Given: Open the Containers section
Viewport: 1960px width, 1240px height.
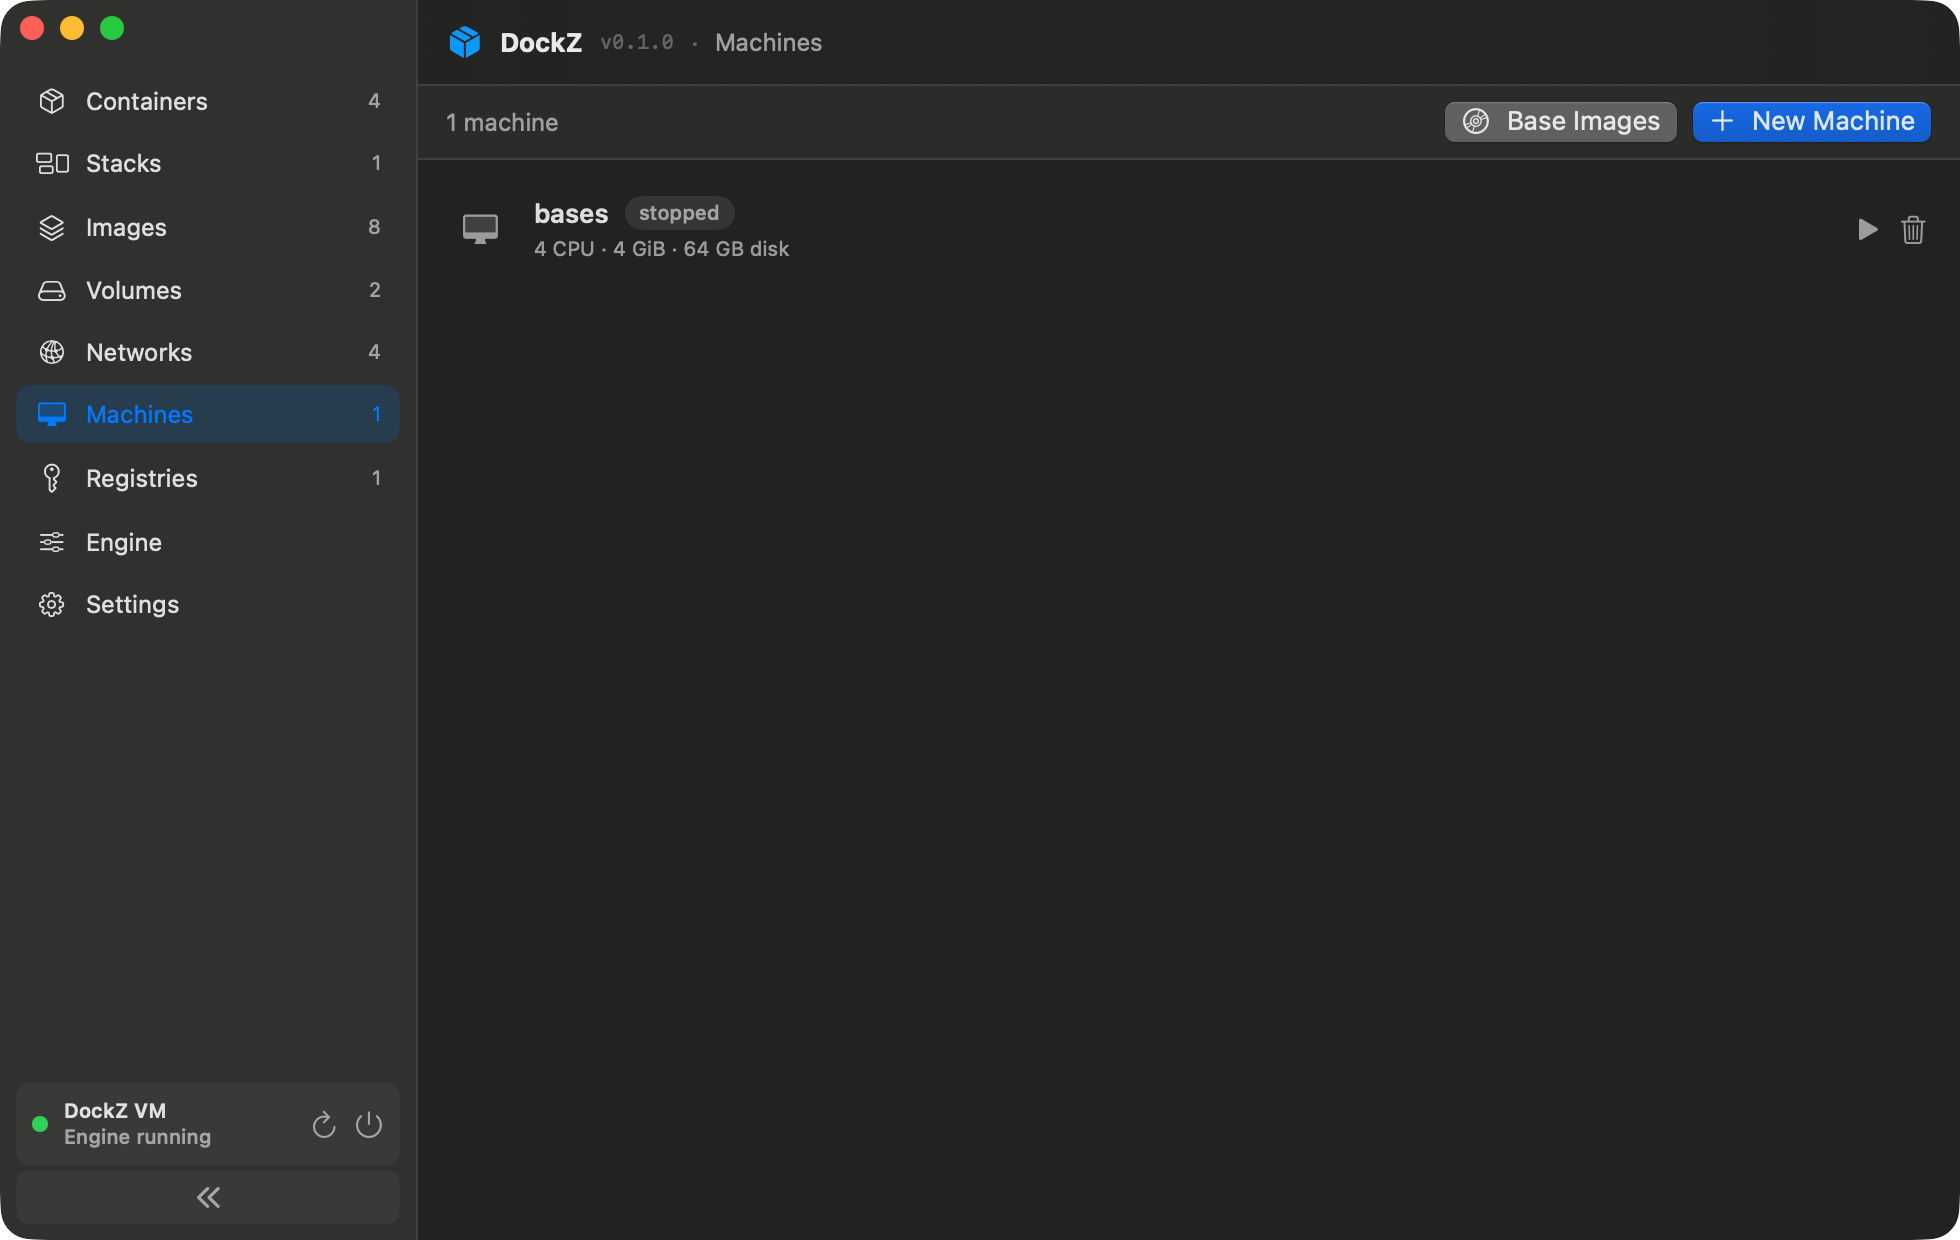Looking at the screenshot, I should coord(208,101).
